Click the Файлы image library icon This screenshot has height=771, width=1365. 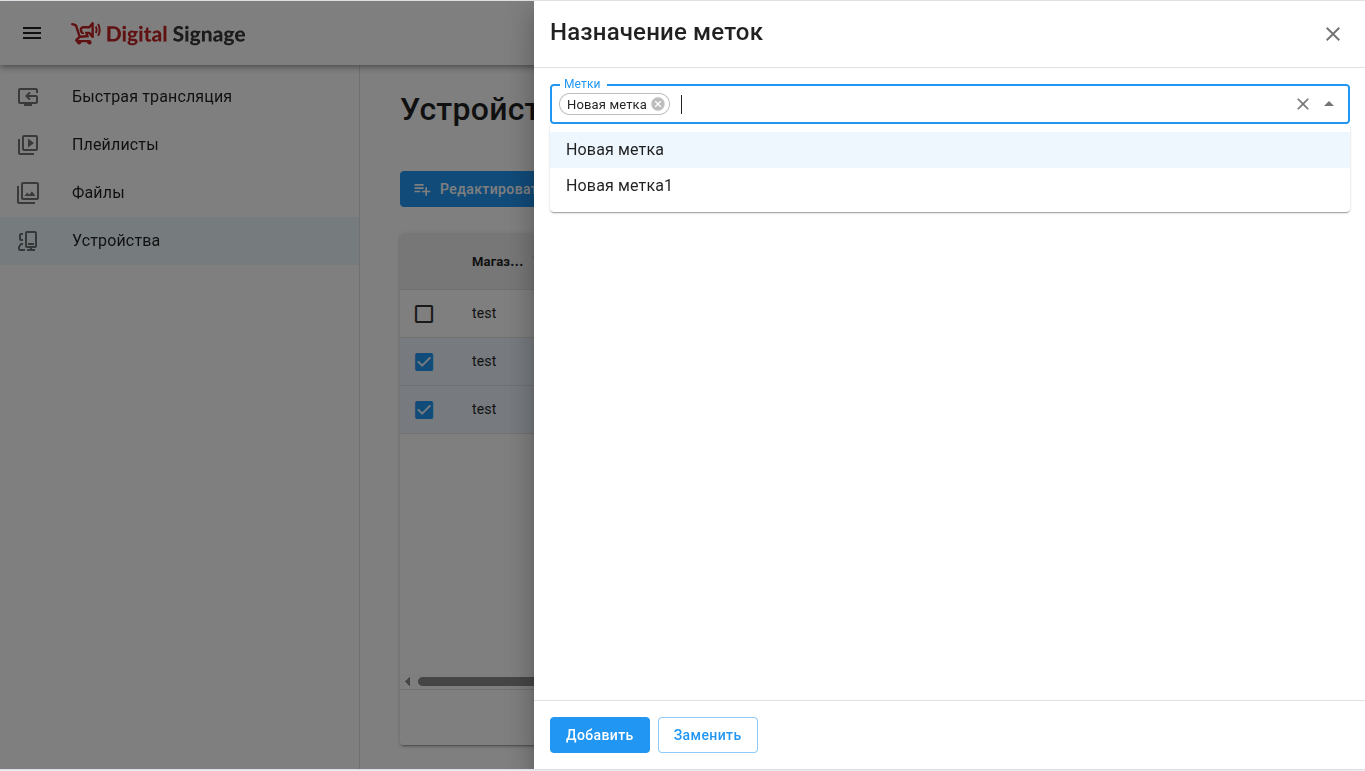[28, 193]
